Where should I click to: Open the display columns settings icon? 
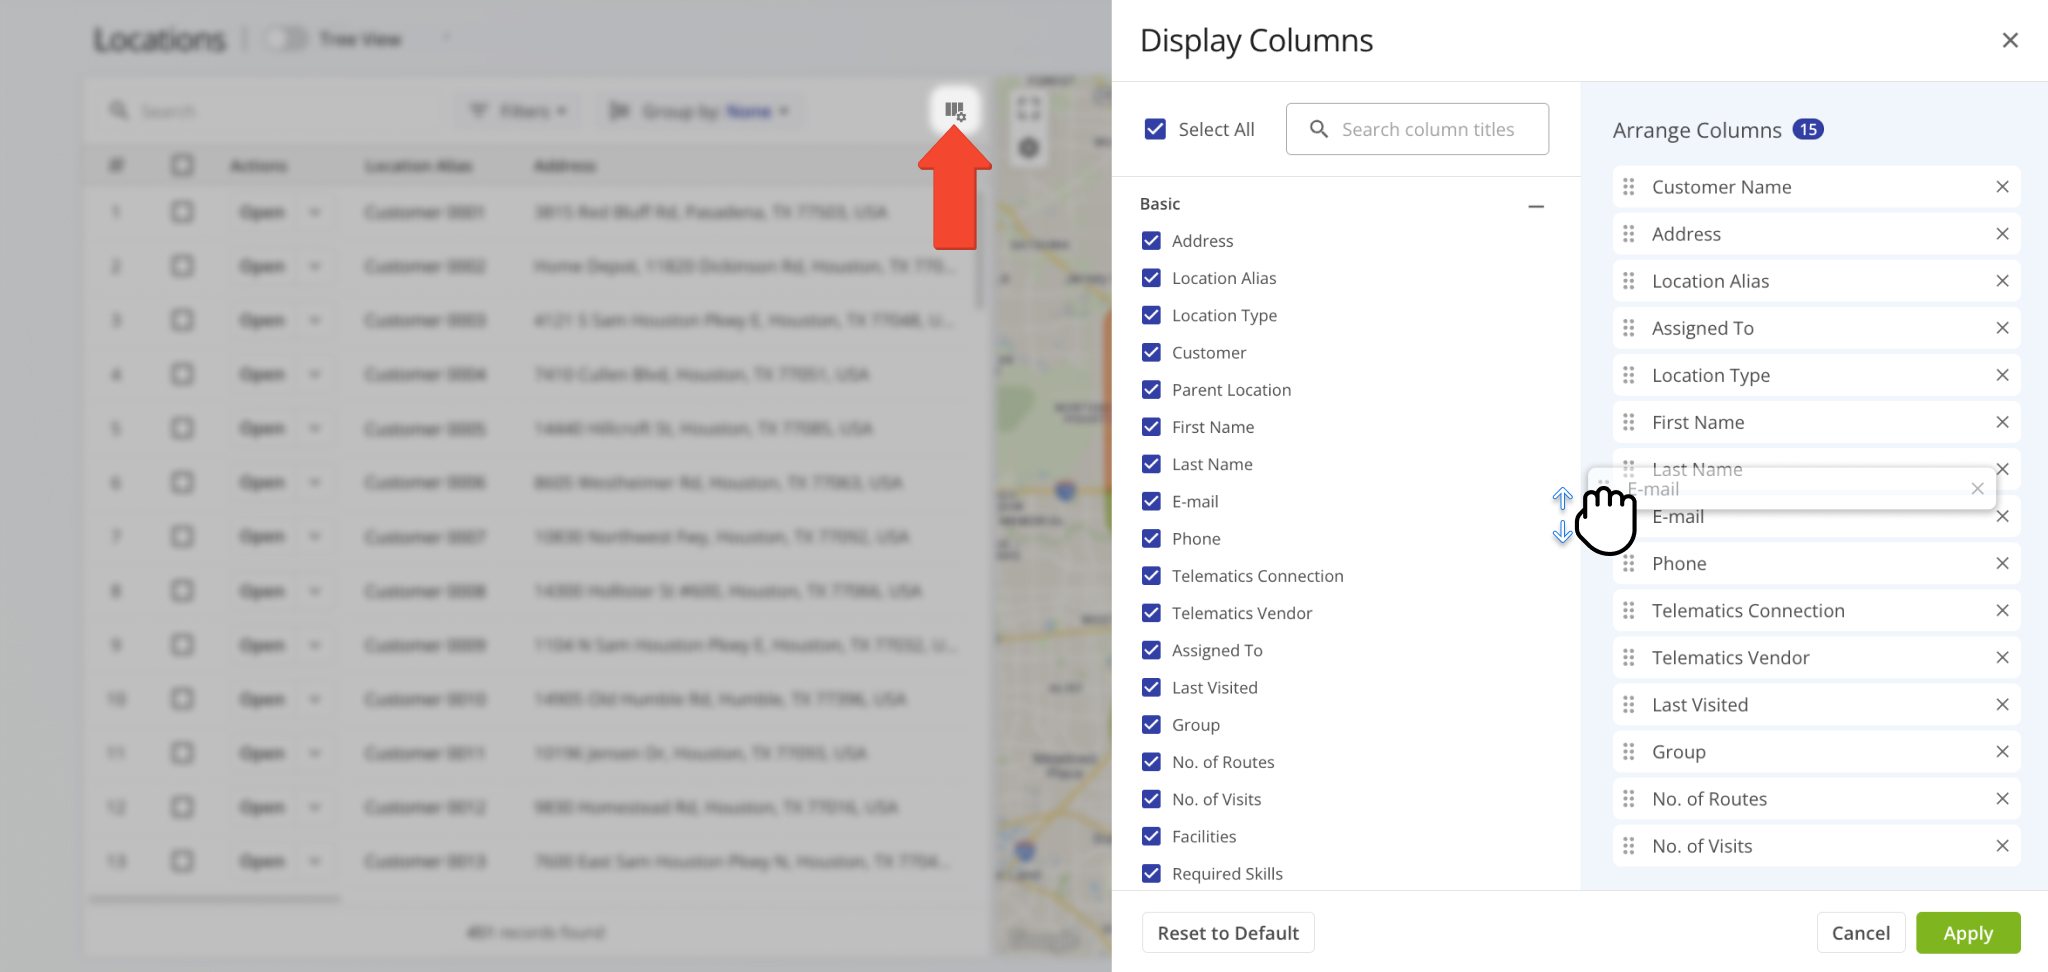[x=955, y=111]
